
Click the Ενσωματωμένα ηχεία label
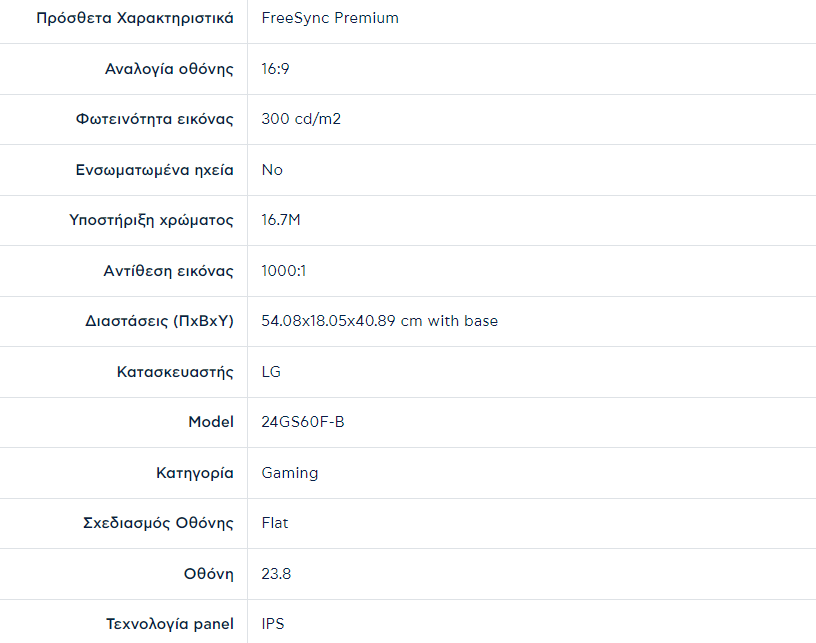154,170
